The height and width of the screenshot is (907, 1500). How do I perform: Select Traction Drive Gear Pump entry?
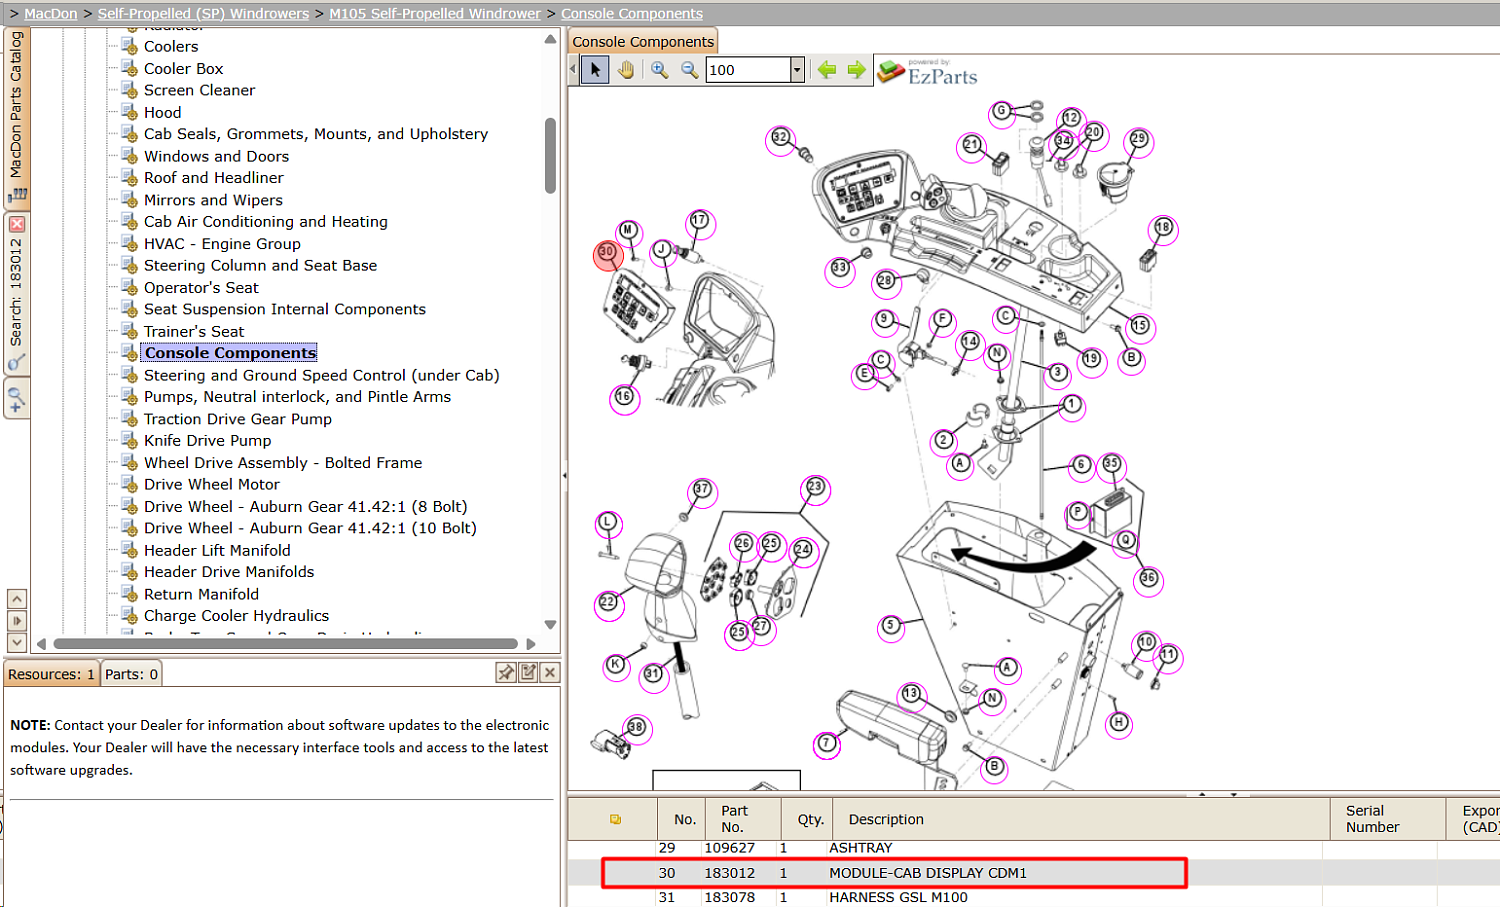(x=238, y=419)
